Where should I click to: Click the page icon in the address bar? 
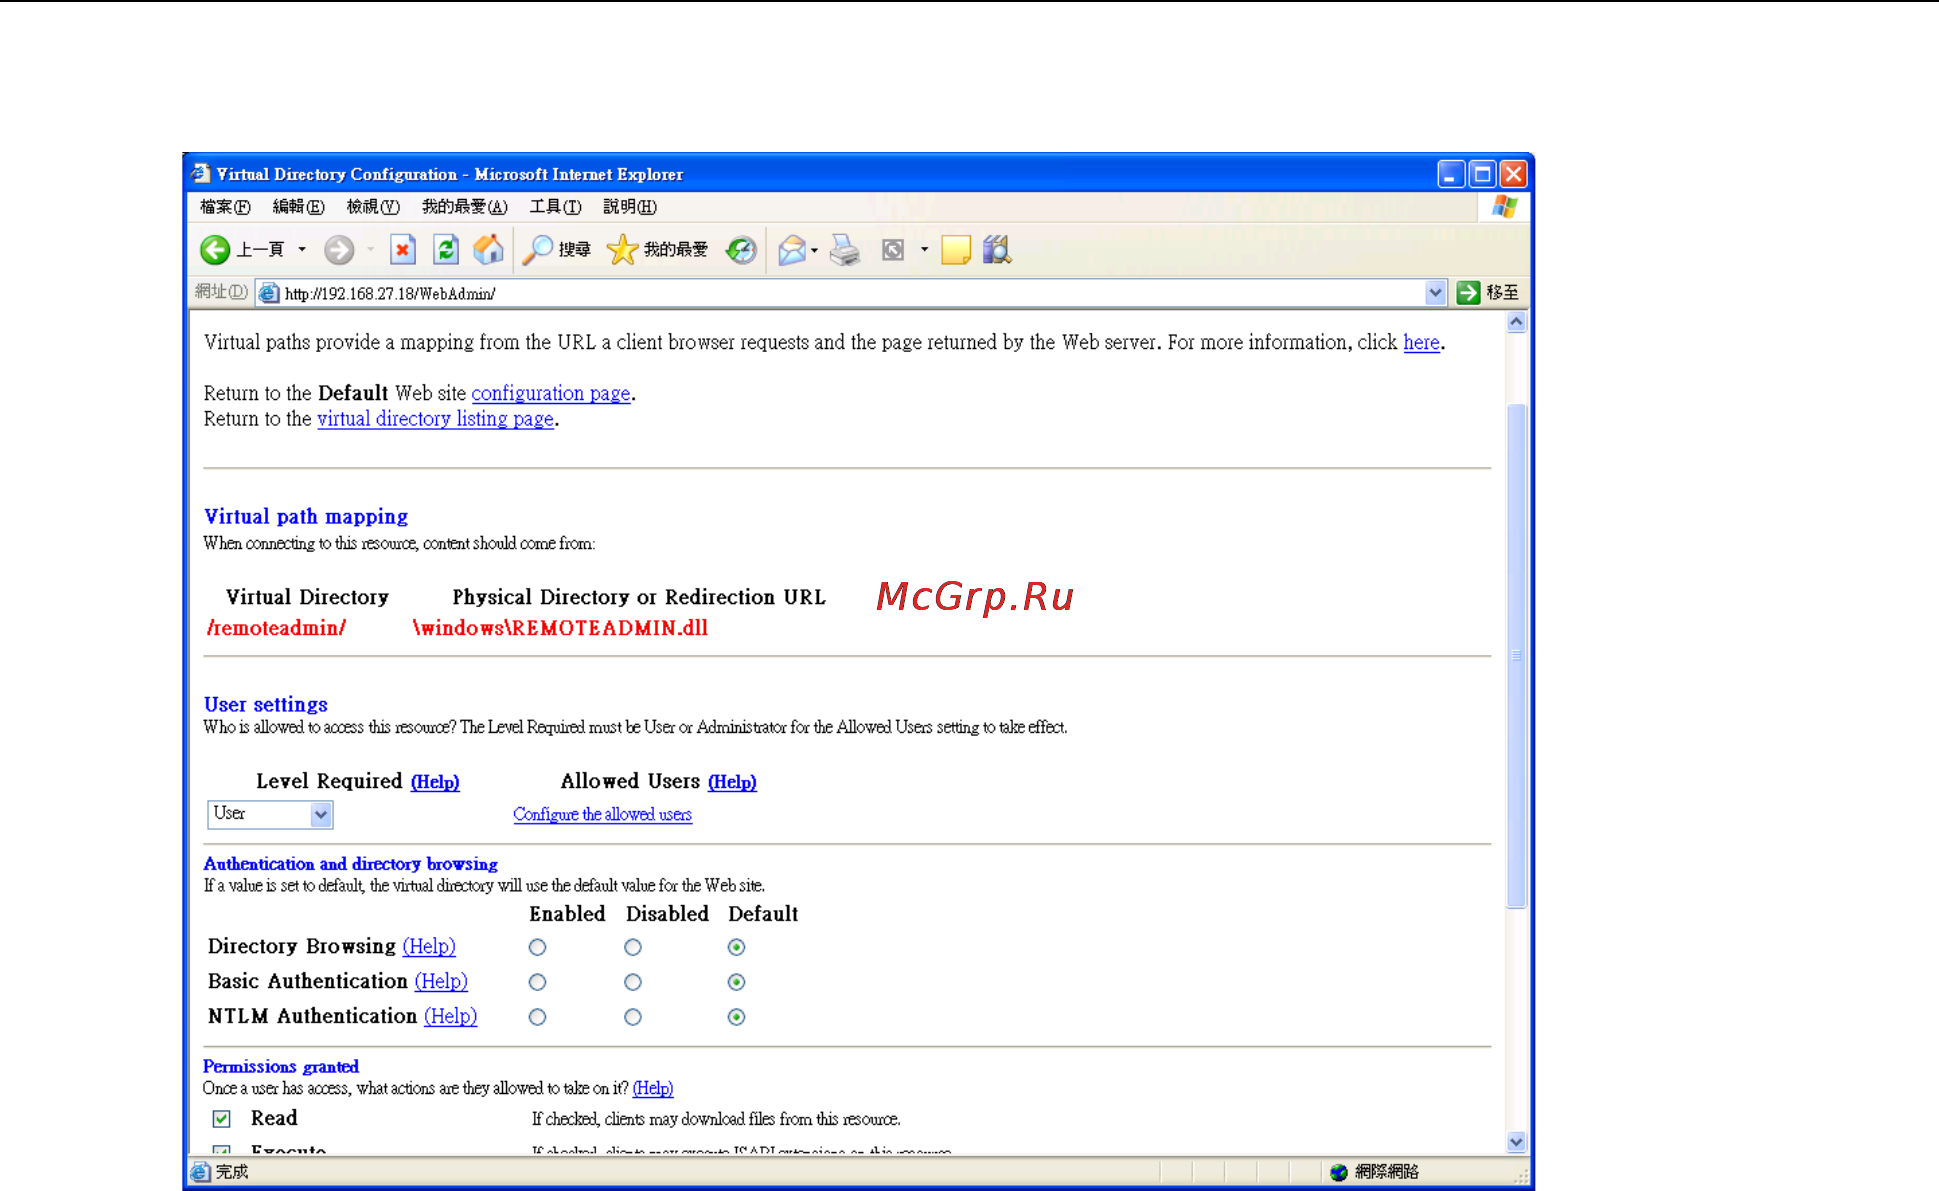click(268, 293)
